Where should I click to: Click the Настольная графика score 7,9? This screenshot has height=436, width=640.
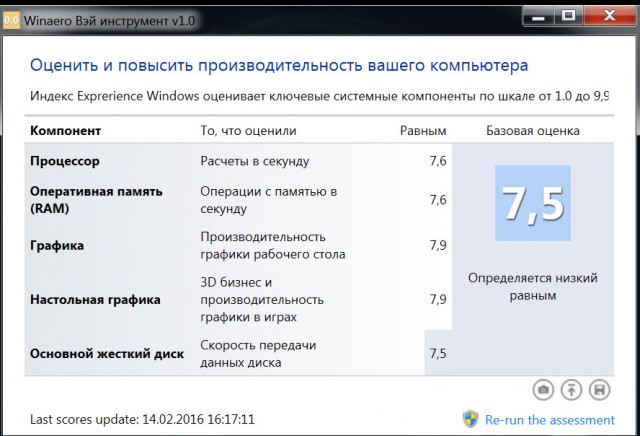pos(438,300)
